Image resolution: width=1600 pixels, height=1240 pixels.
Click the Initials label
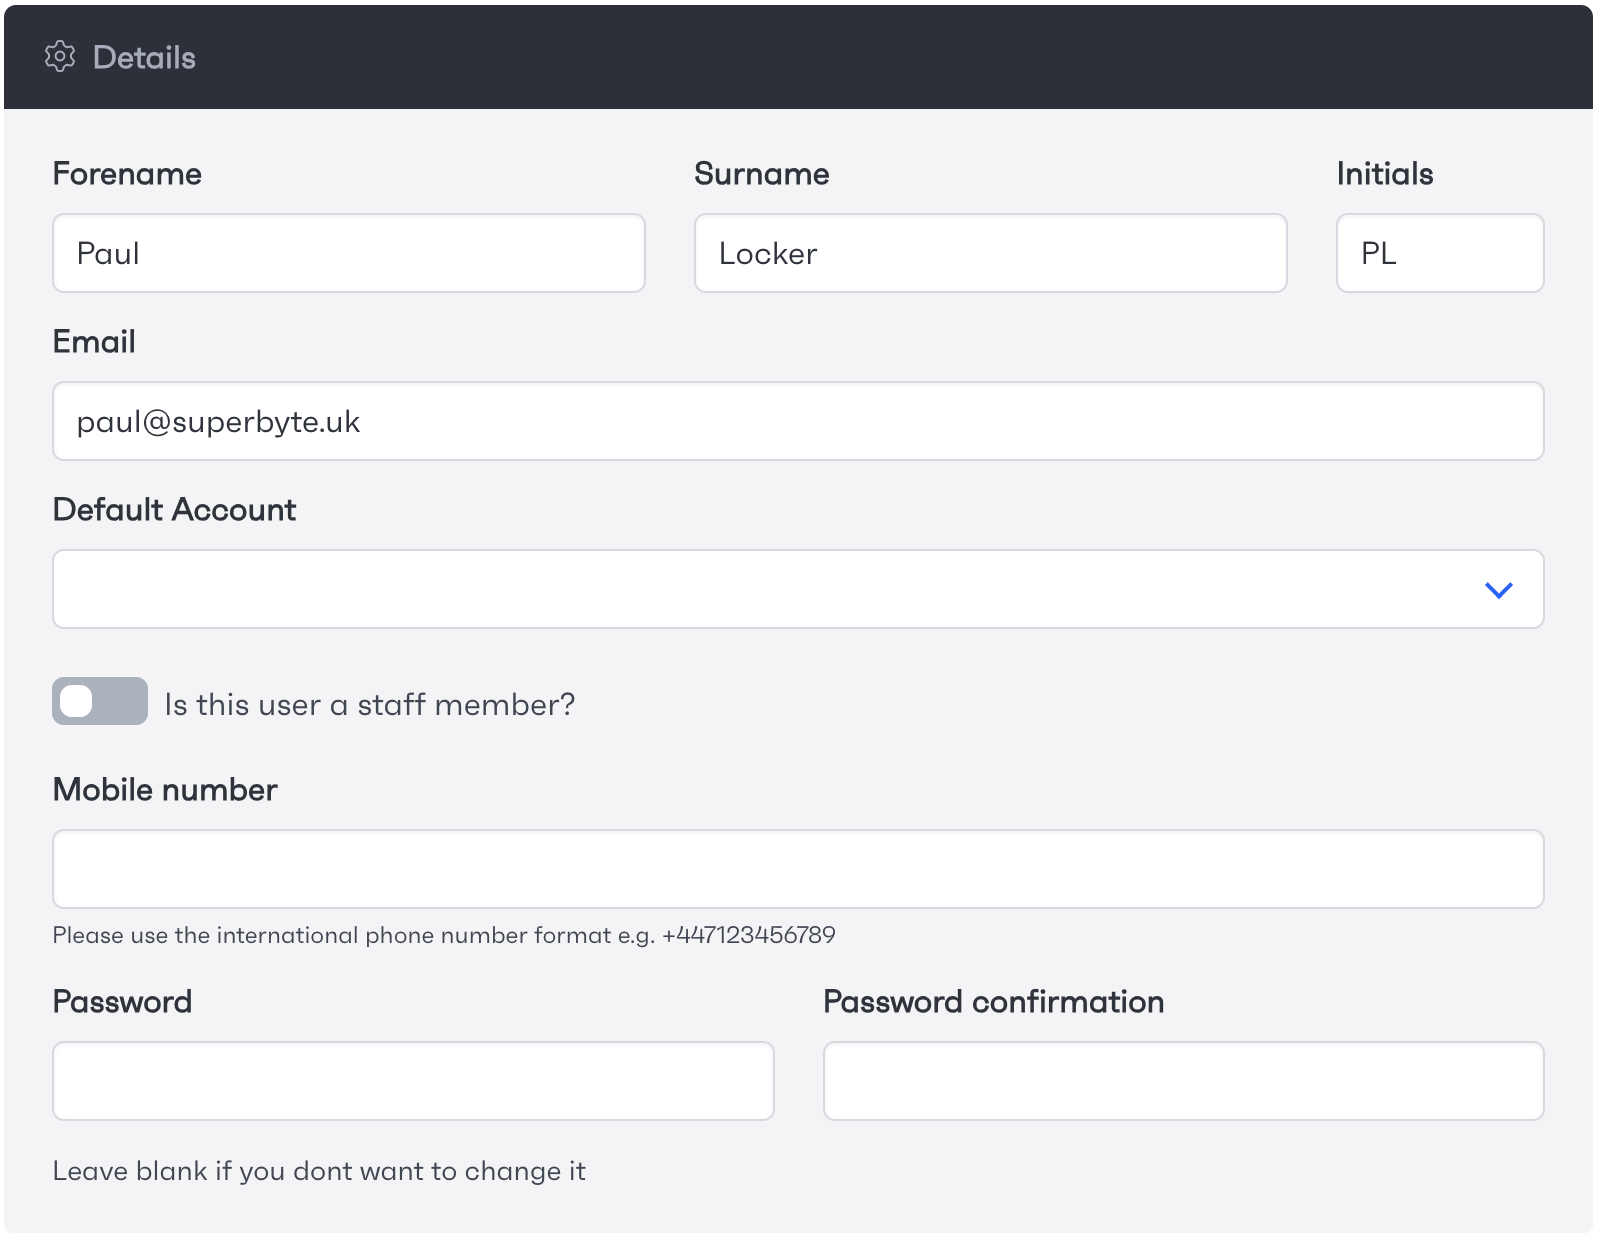[x=1385, y=174]
